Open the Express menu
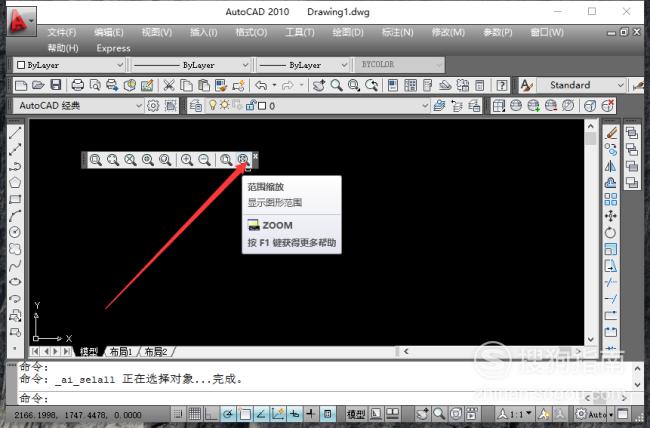 [x=113, y=49]
